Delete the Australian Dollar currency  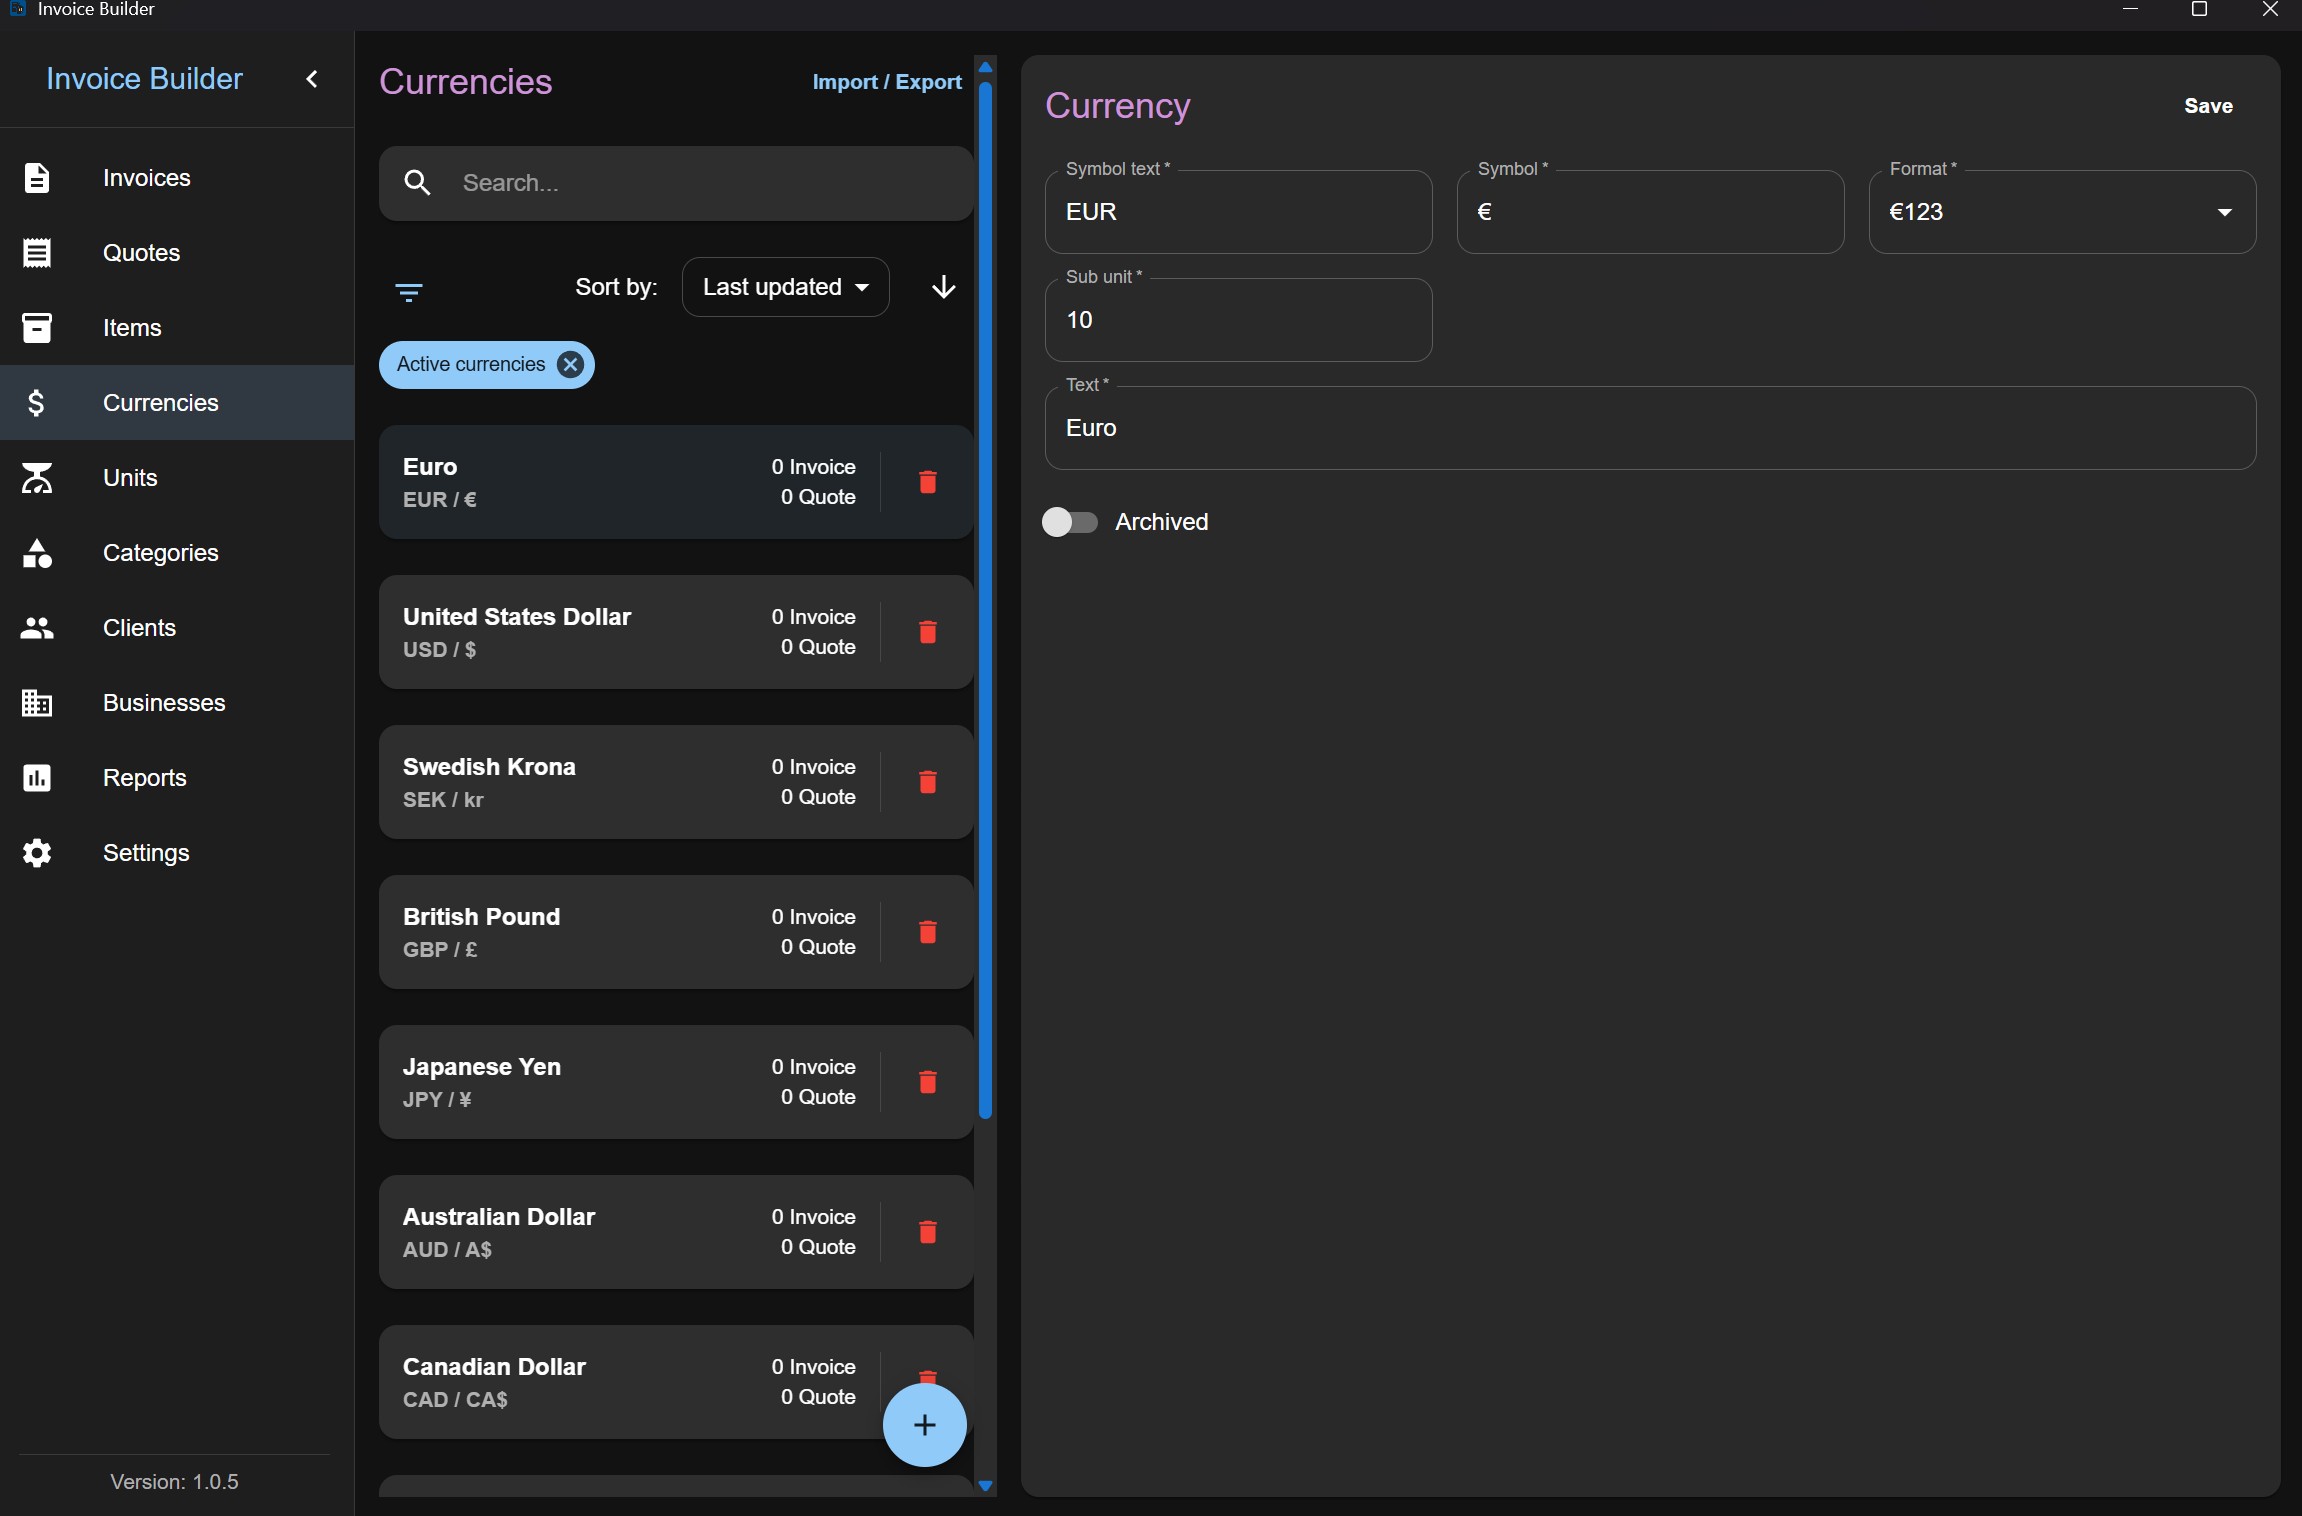coord(928,1232)
